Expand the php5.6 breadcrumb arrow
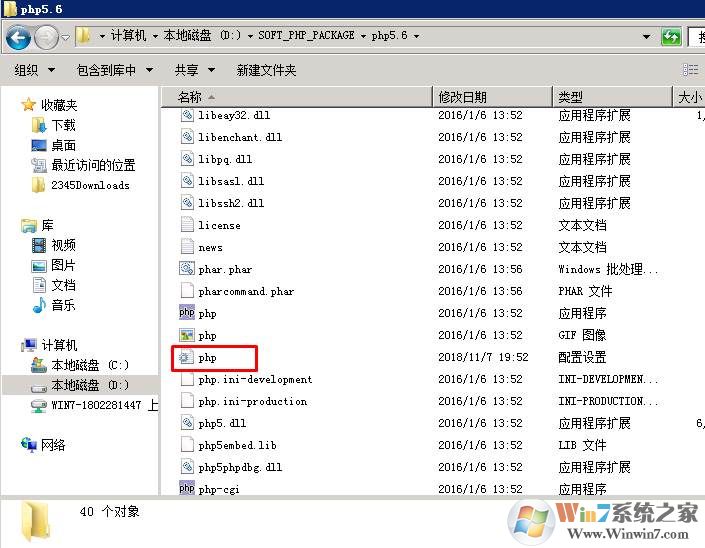This screenshot has height=548, width=705. click(x=416, y=36)
